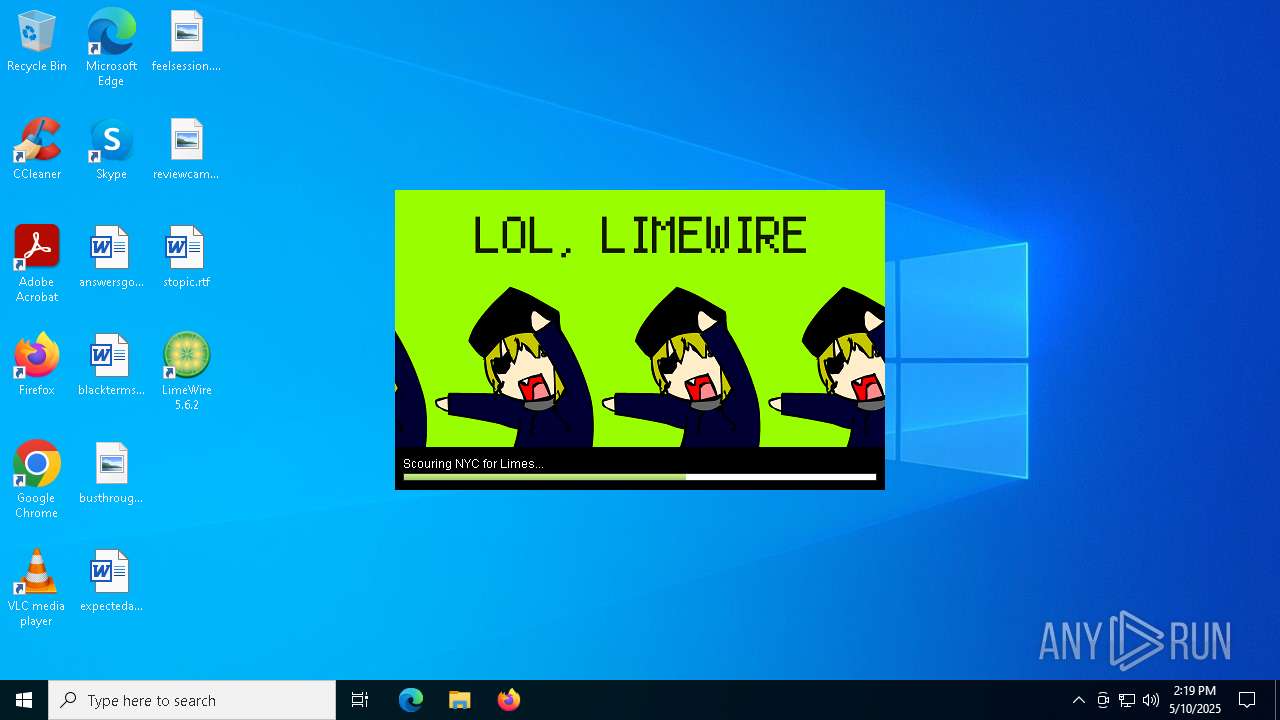This screenshot has width=1280, height=720.
Task: Open the network status tray icon
Action: click(x=1127, y=700)
